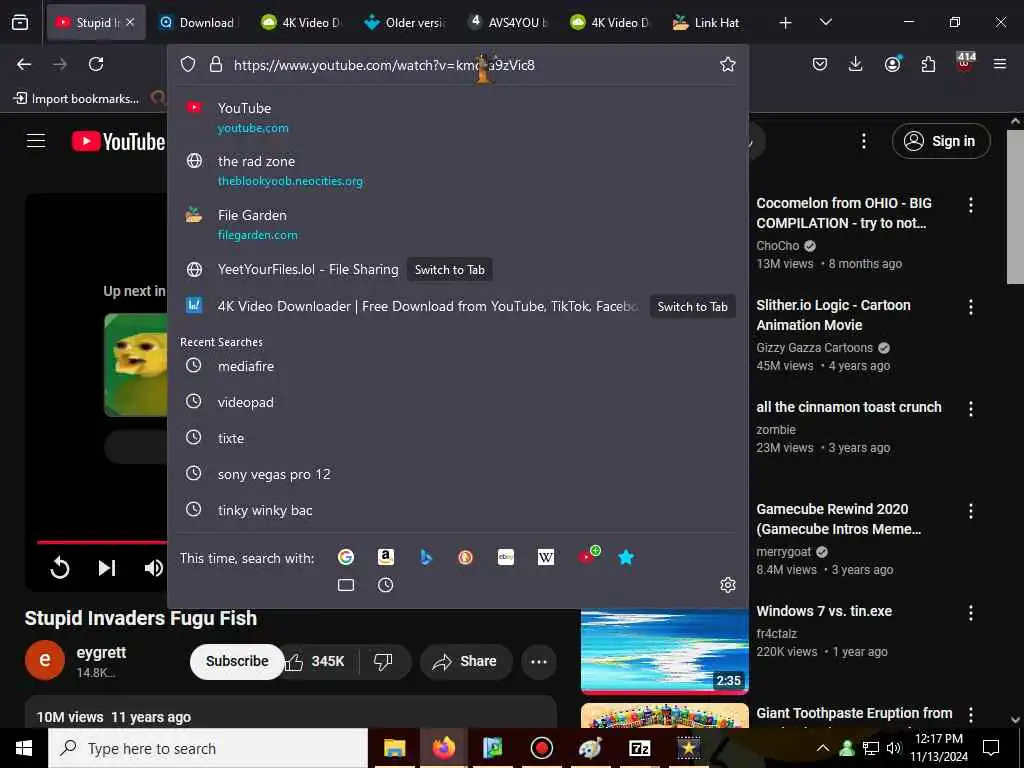This screenshot has width=1024, height=768.
Task: Choose recent search sony vegas pro 12
Action: 458,474
